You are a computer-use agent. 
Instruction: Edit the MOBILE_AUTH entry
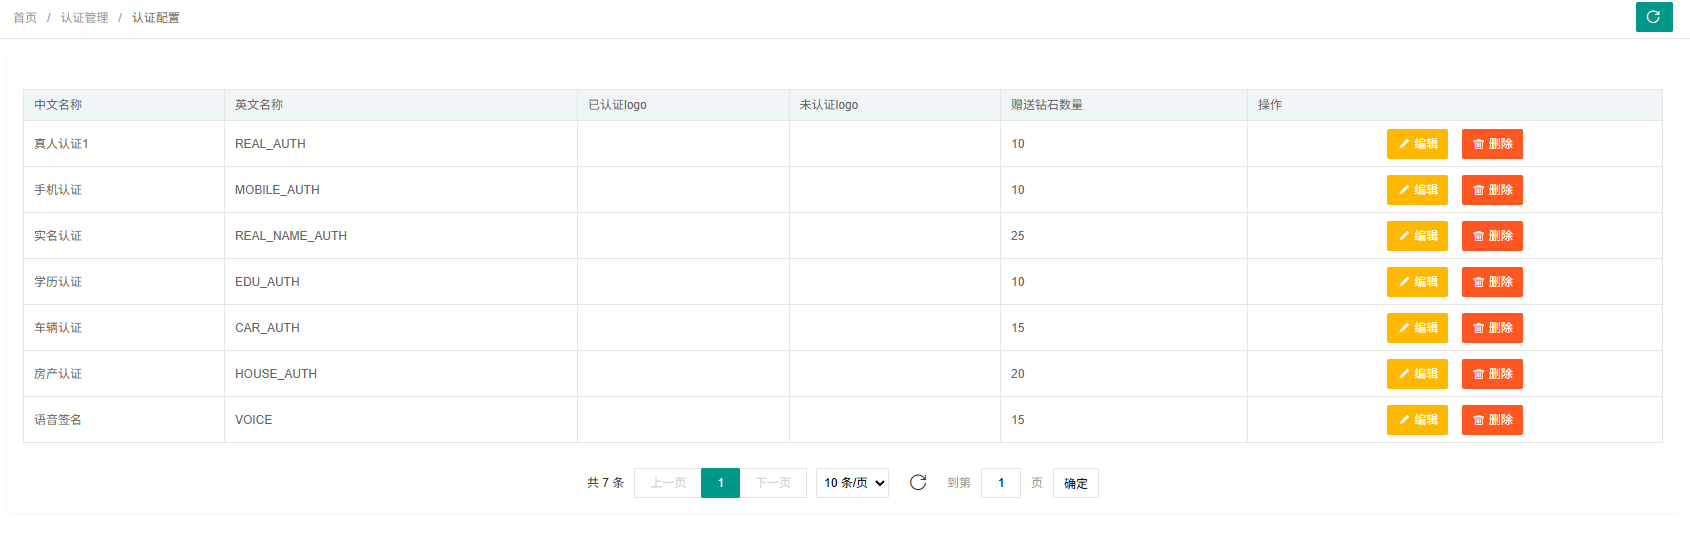click(1416, 190)
